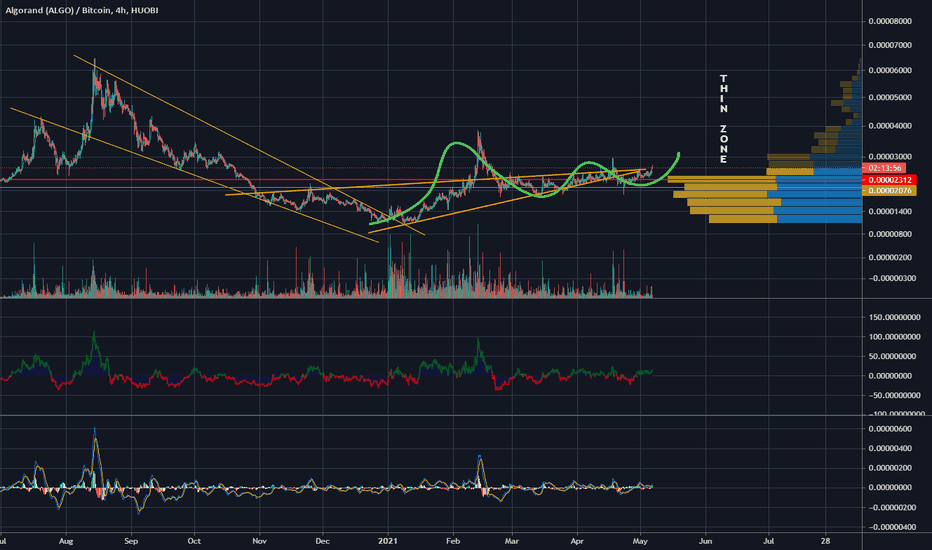Image resolution: width=932 pixels, height=550 pixels.
Task: Click the 0.00003000 price axis value
Action: 890,157
